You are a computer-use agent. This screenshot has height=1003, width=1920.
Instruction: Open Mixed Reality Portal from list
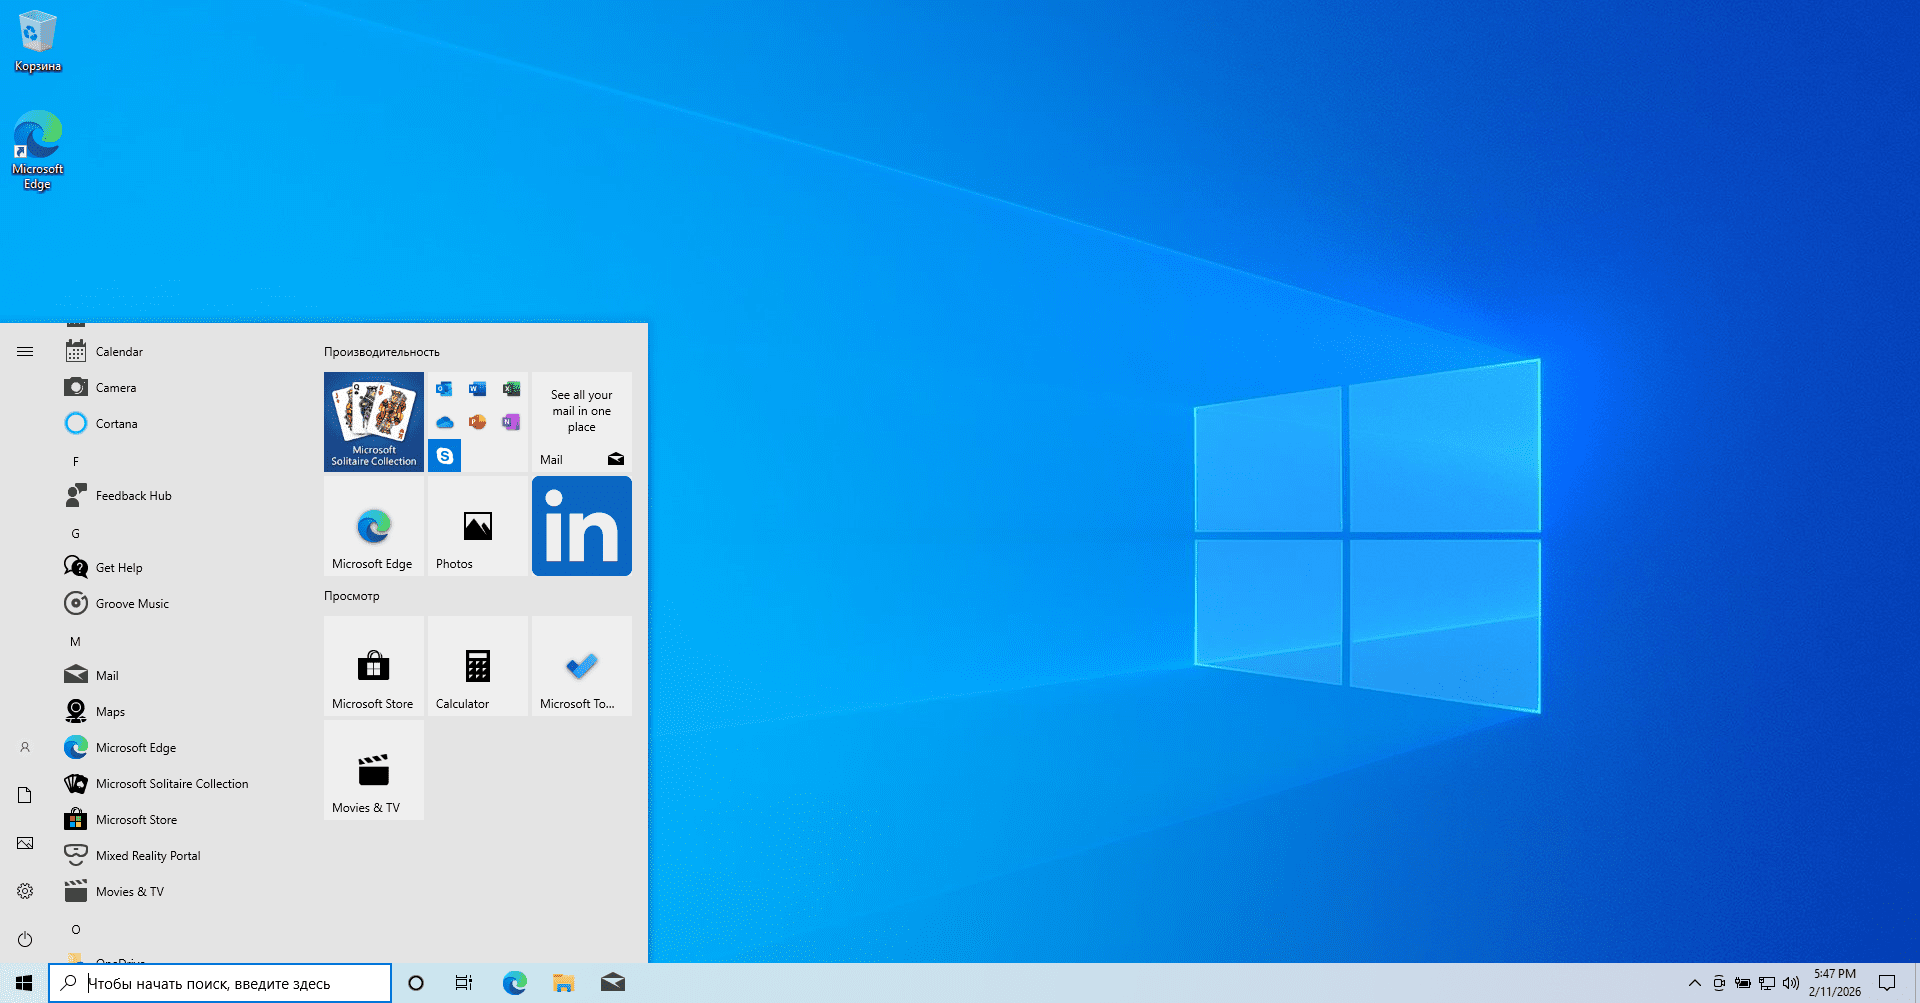(148, 856)
